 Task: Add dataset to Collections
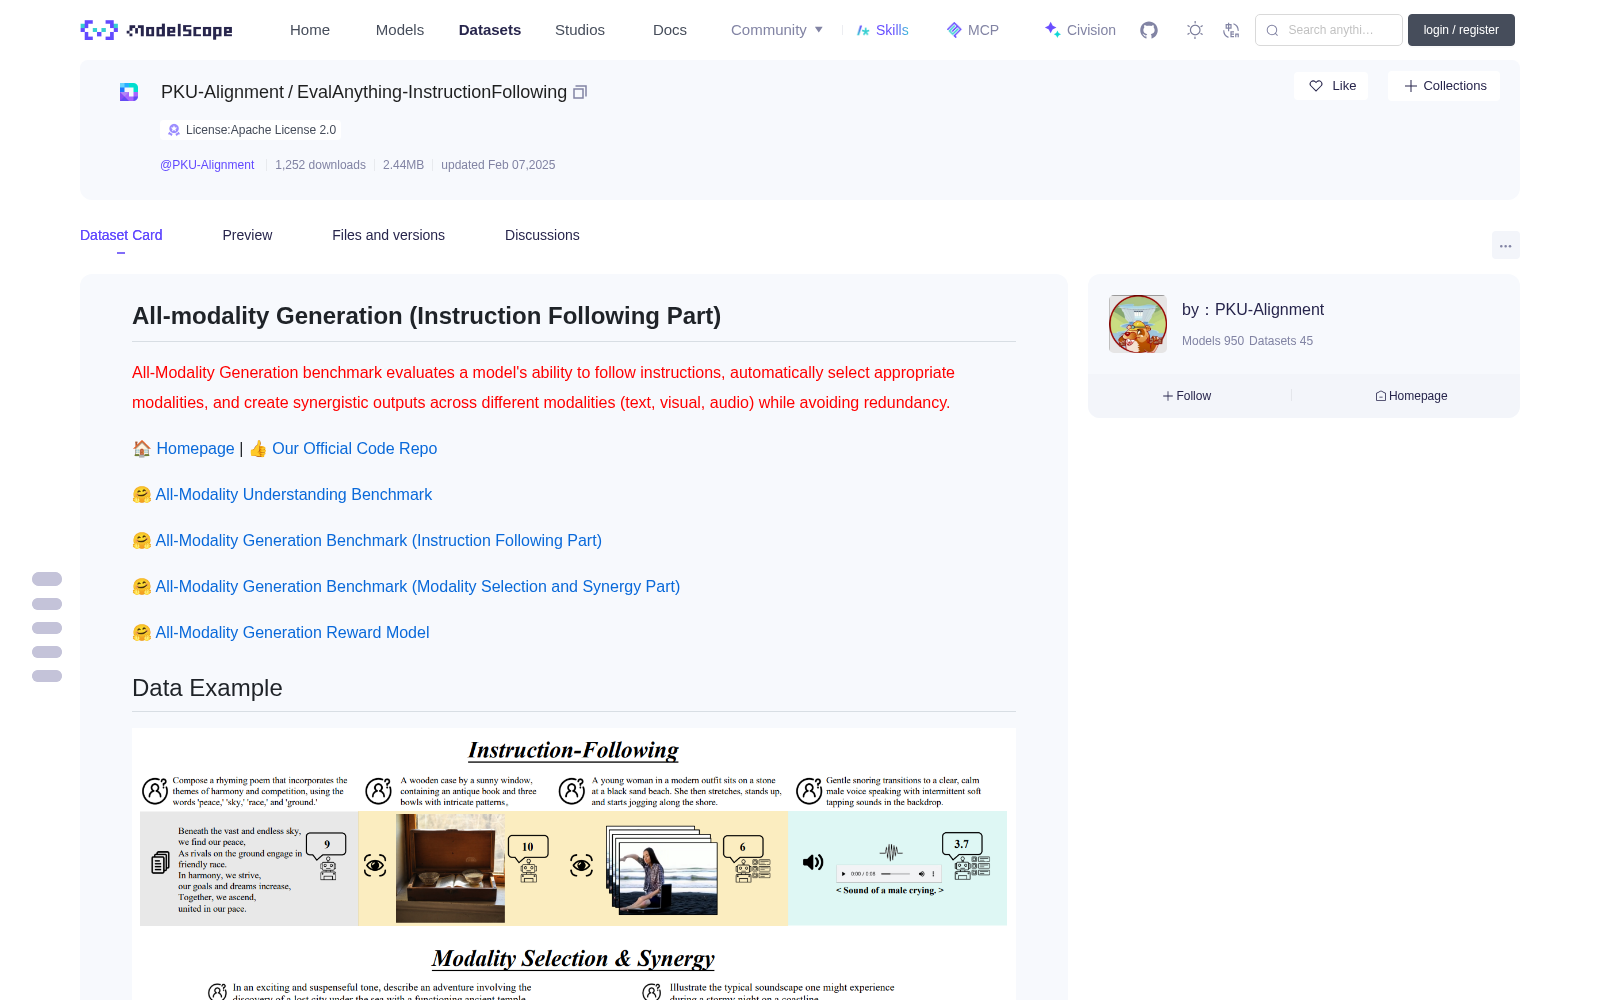click(x=1444, y=86)
